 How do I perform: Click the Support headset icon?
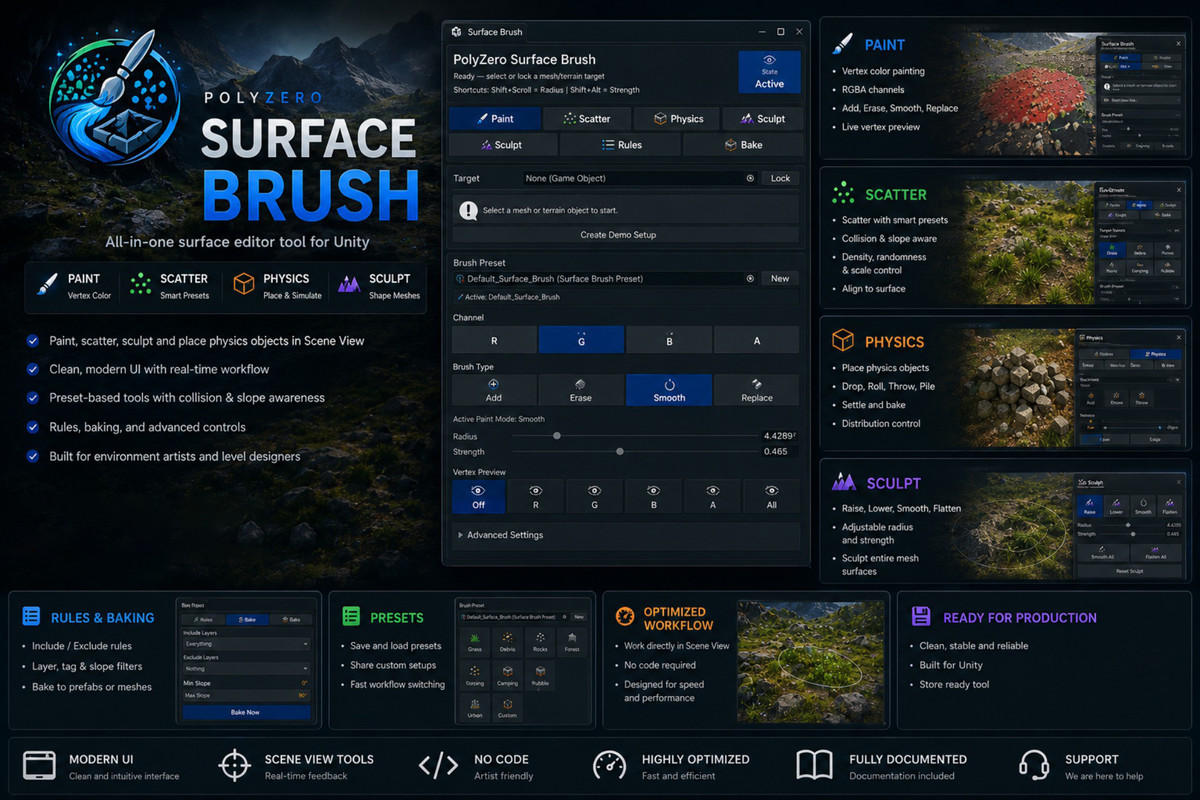click(x=1033, y=766)
